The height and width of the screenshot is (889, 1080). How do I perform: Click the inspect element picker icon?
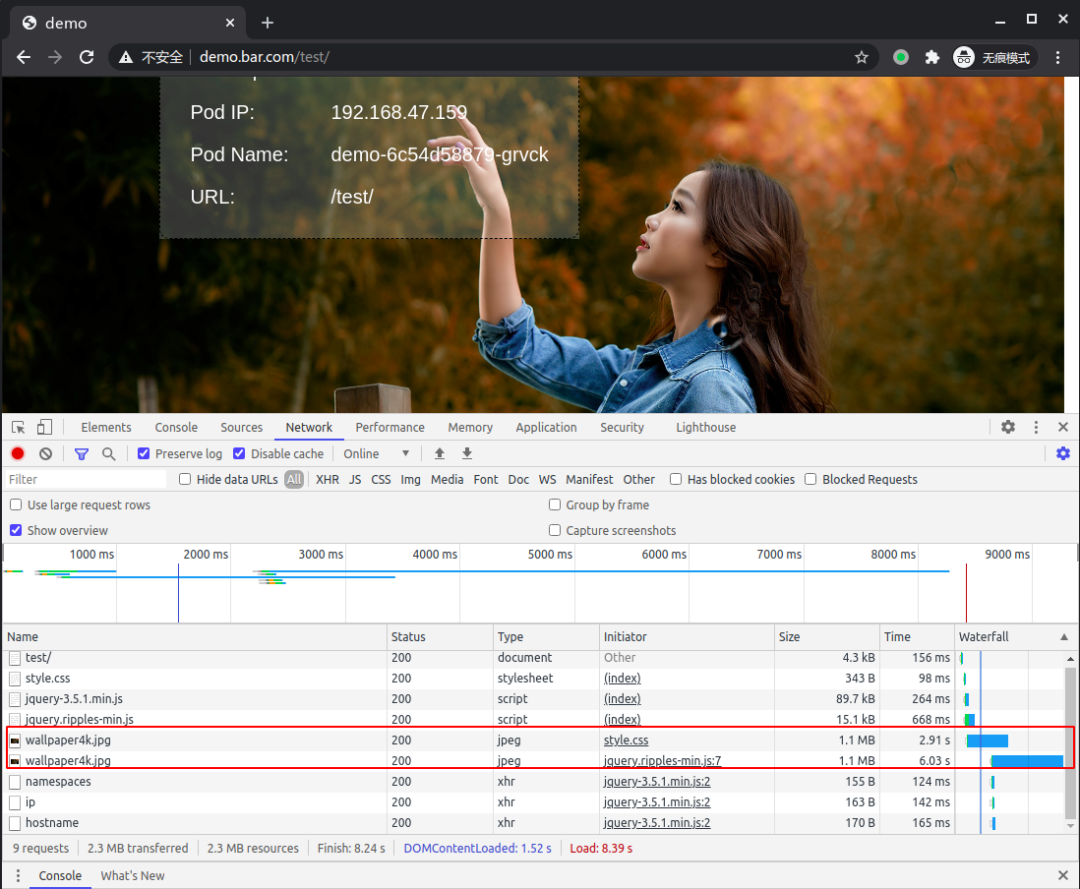tap(19, 427)
